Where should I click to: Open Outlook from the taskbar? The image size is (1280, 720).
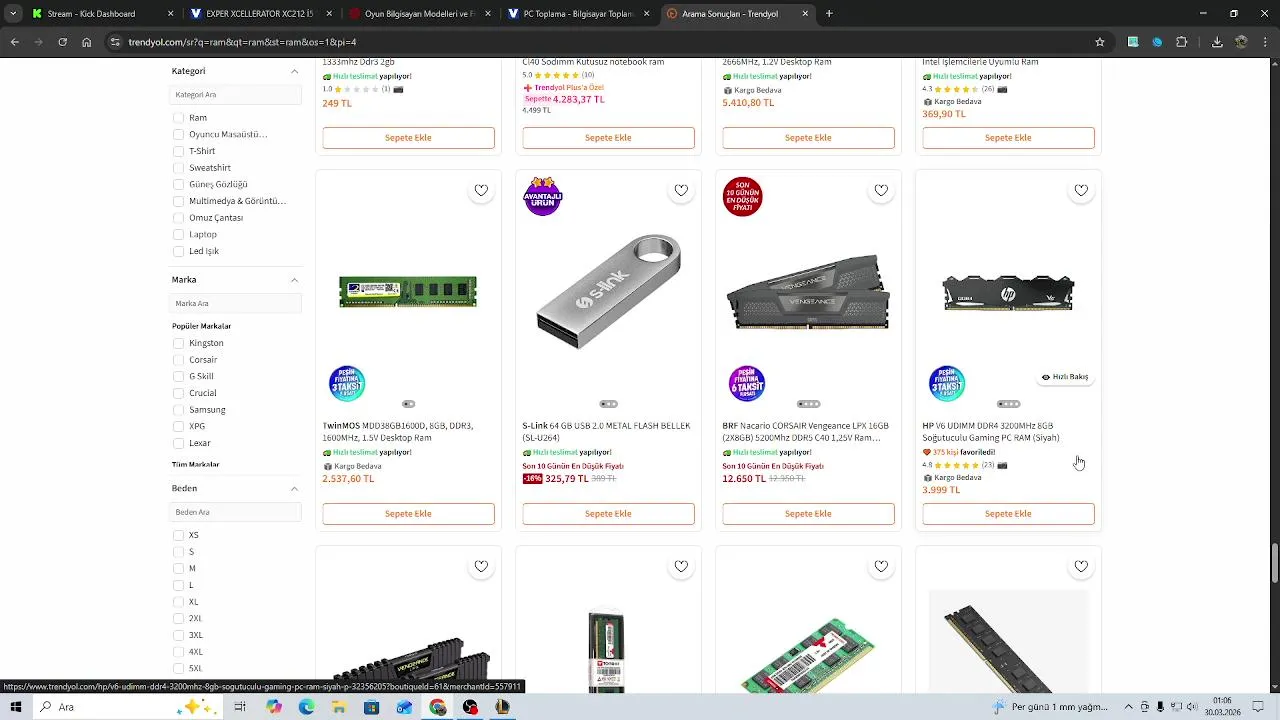[x=405, y=707]
